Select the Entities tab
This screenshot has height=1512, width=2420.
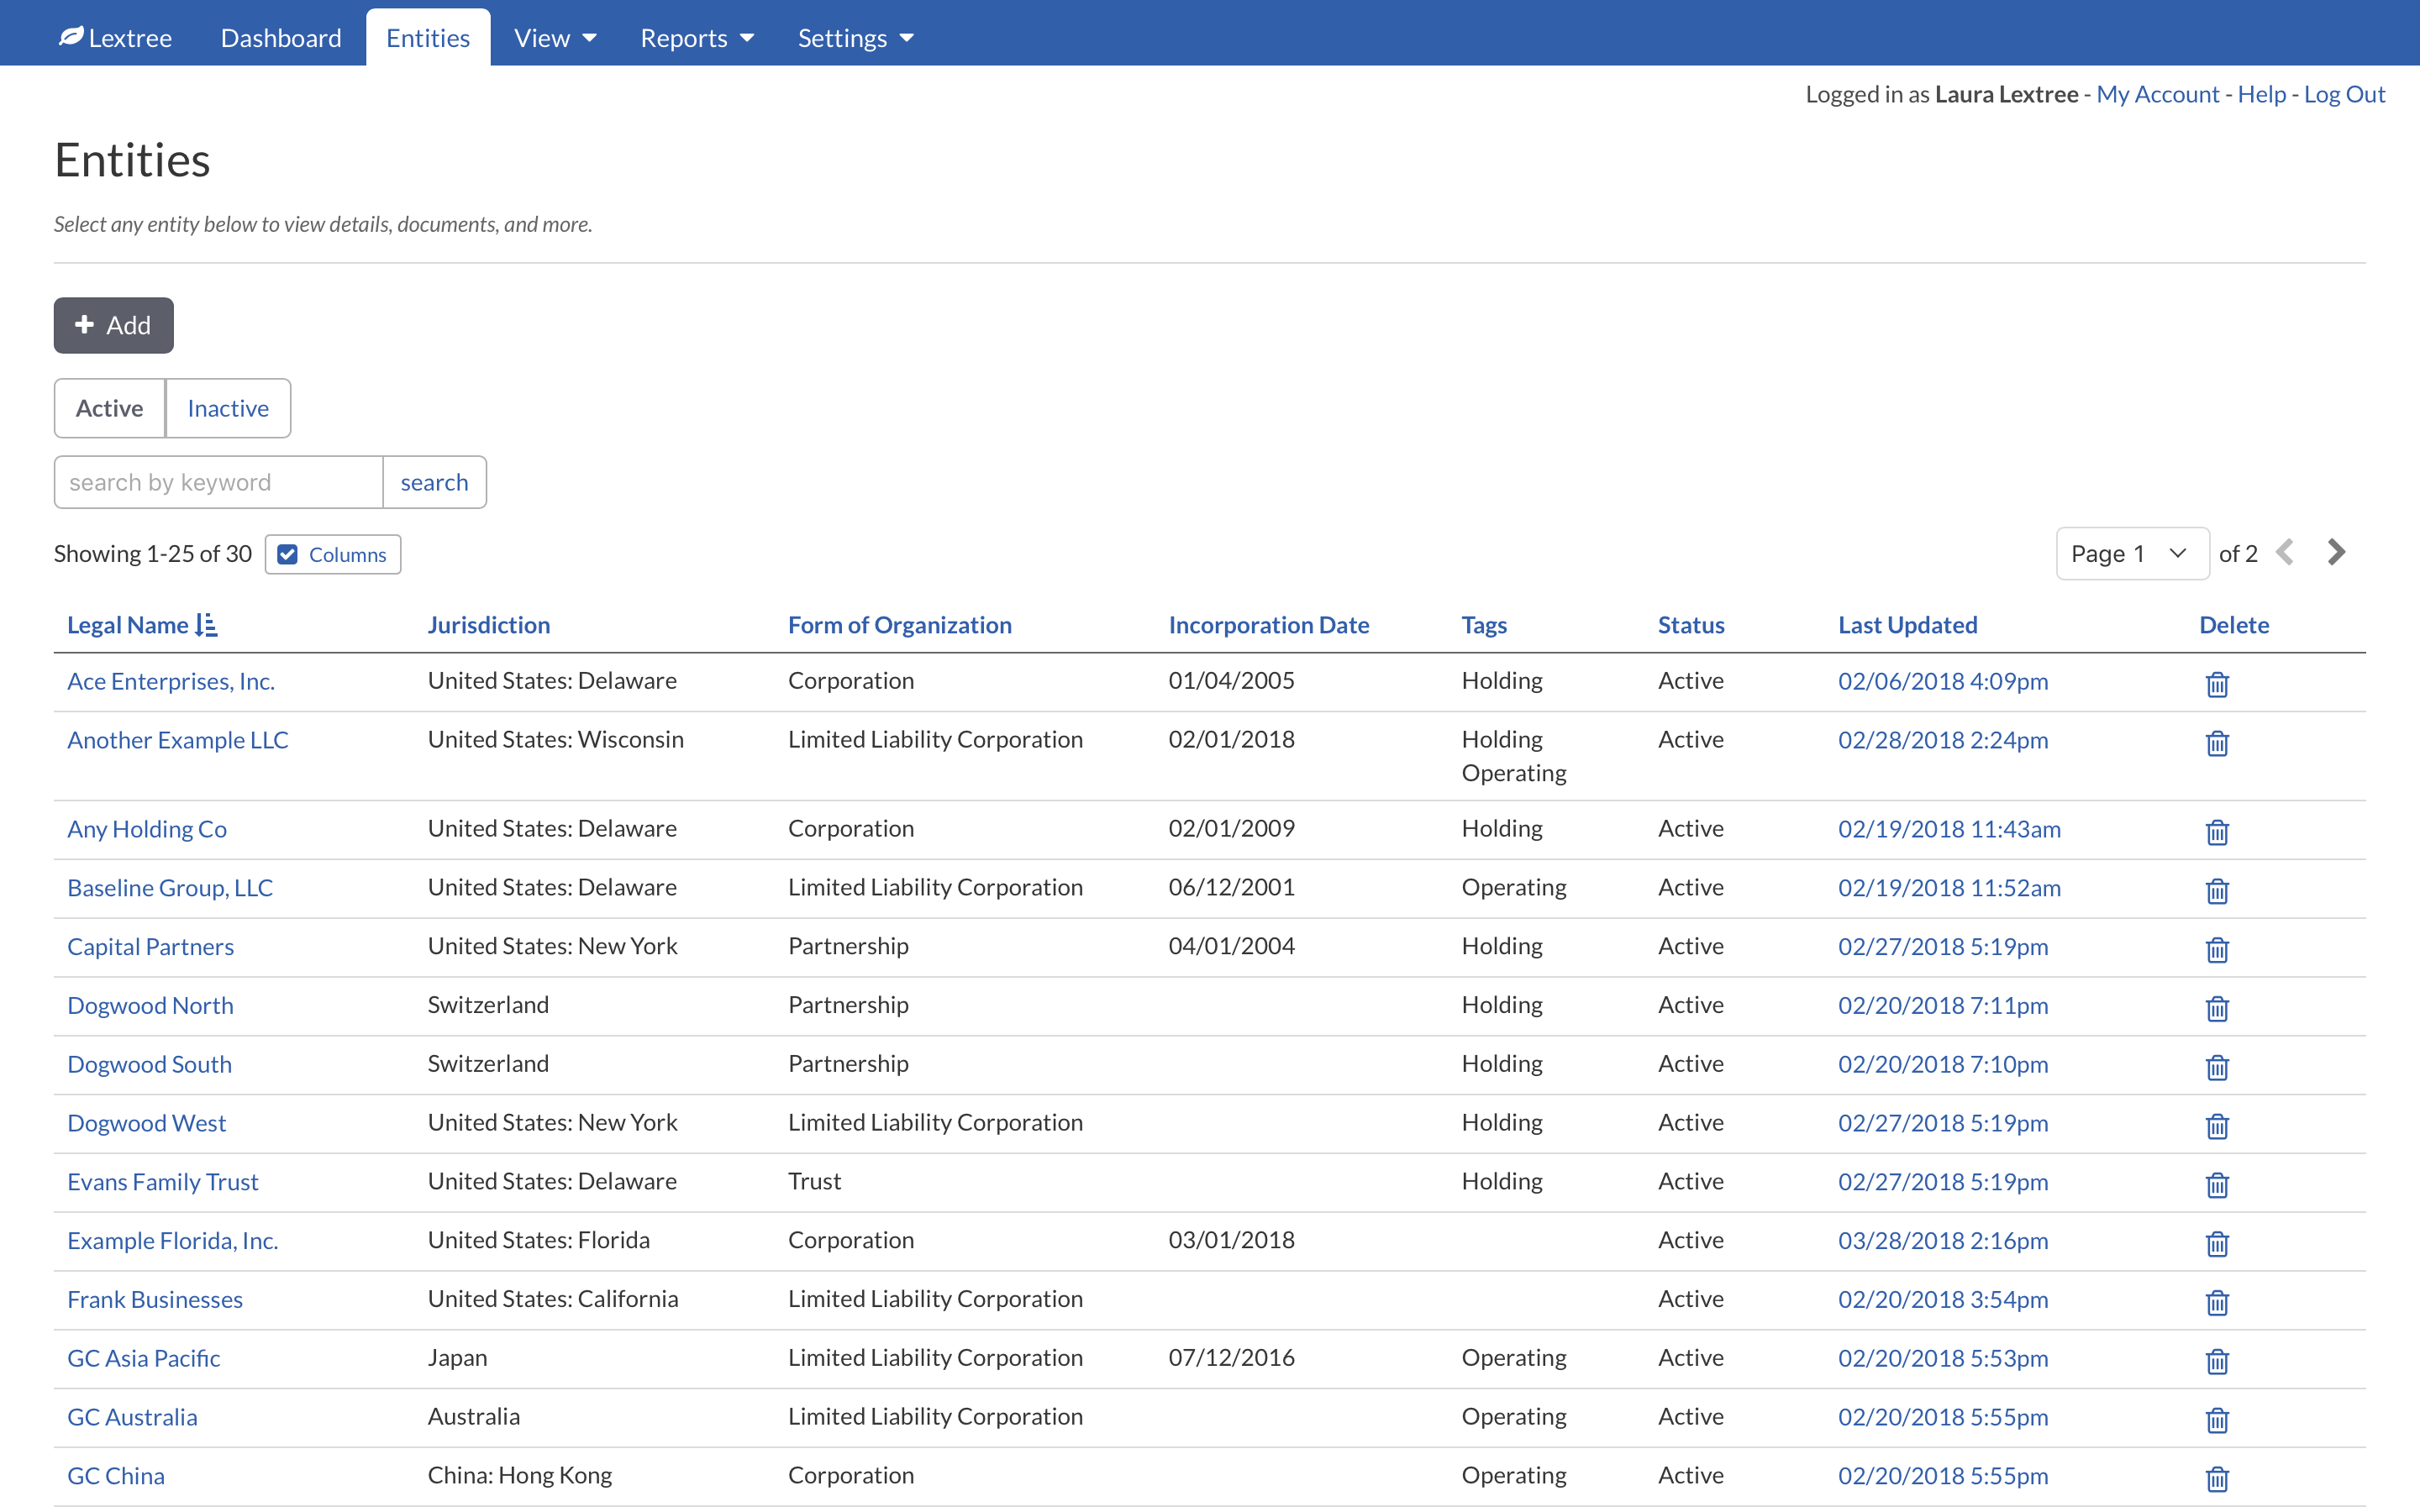pos(428,38)
